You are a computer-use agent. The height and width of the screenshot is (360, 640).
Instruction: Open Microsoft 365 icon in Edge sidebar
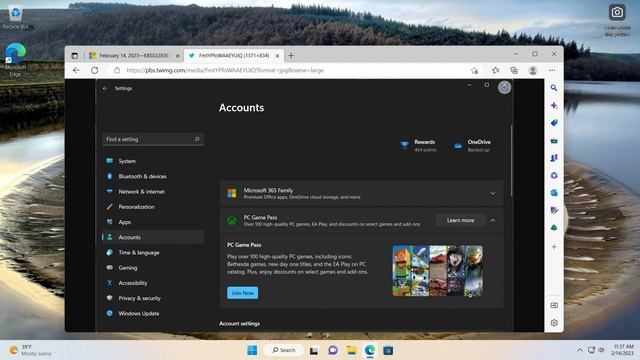point(554,176)
